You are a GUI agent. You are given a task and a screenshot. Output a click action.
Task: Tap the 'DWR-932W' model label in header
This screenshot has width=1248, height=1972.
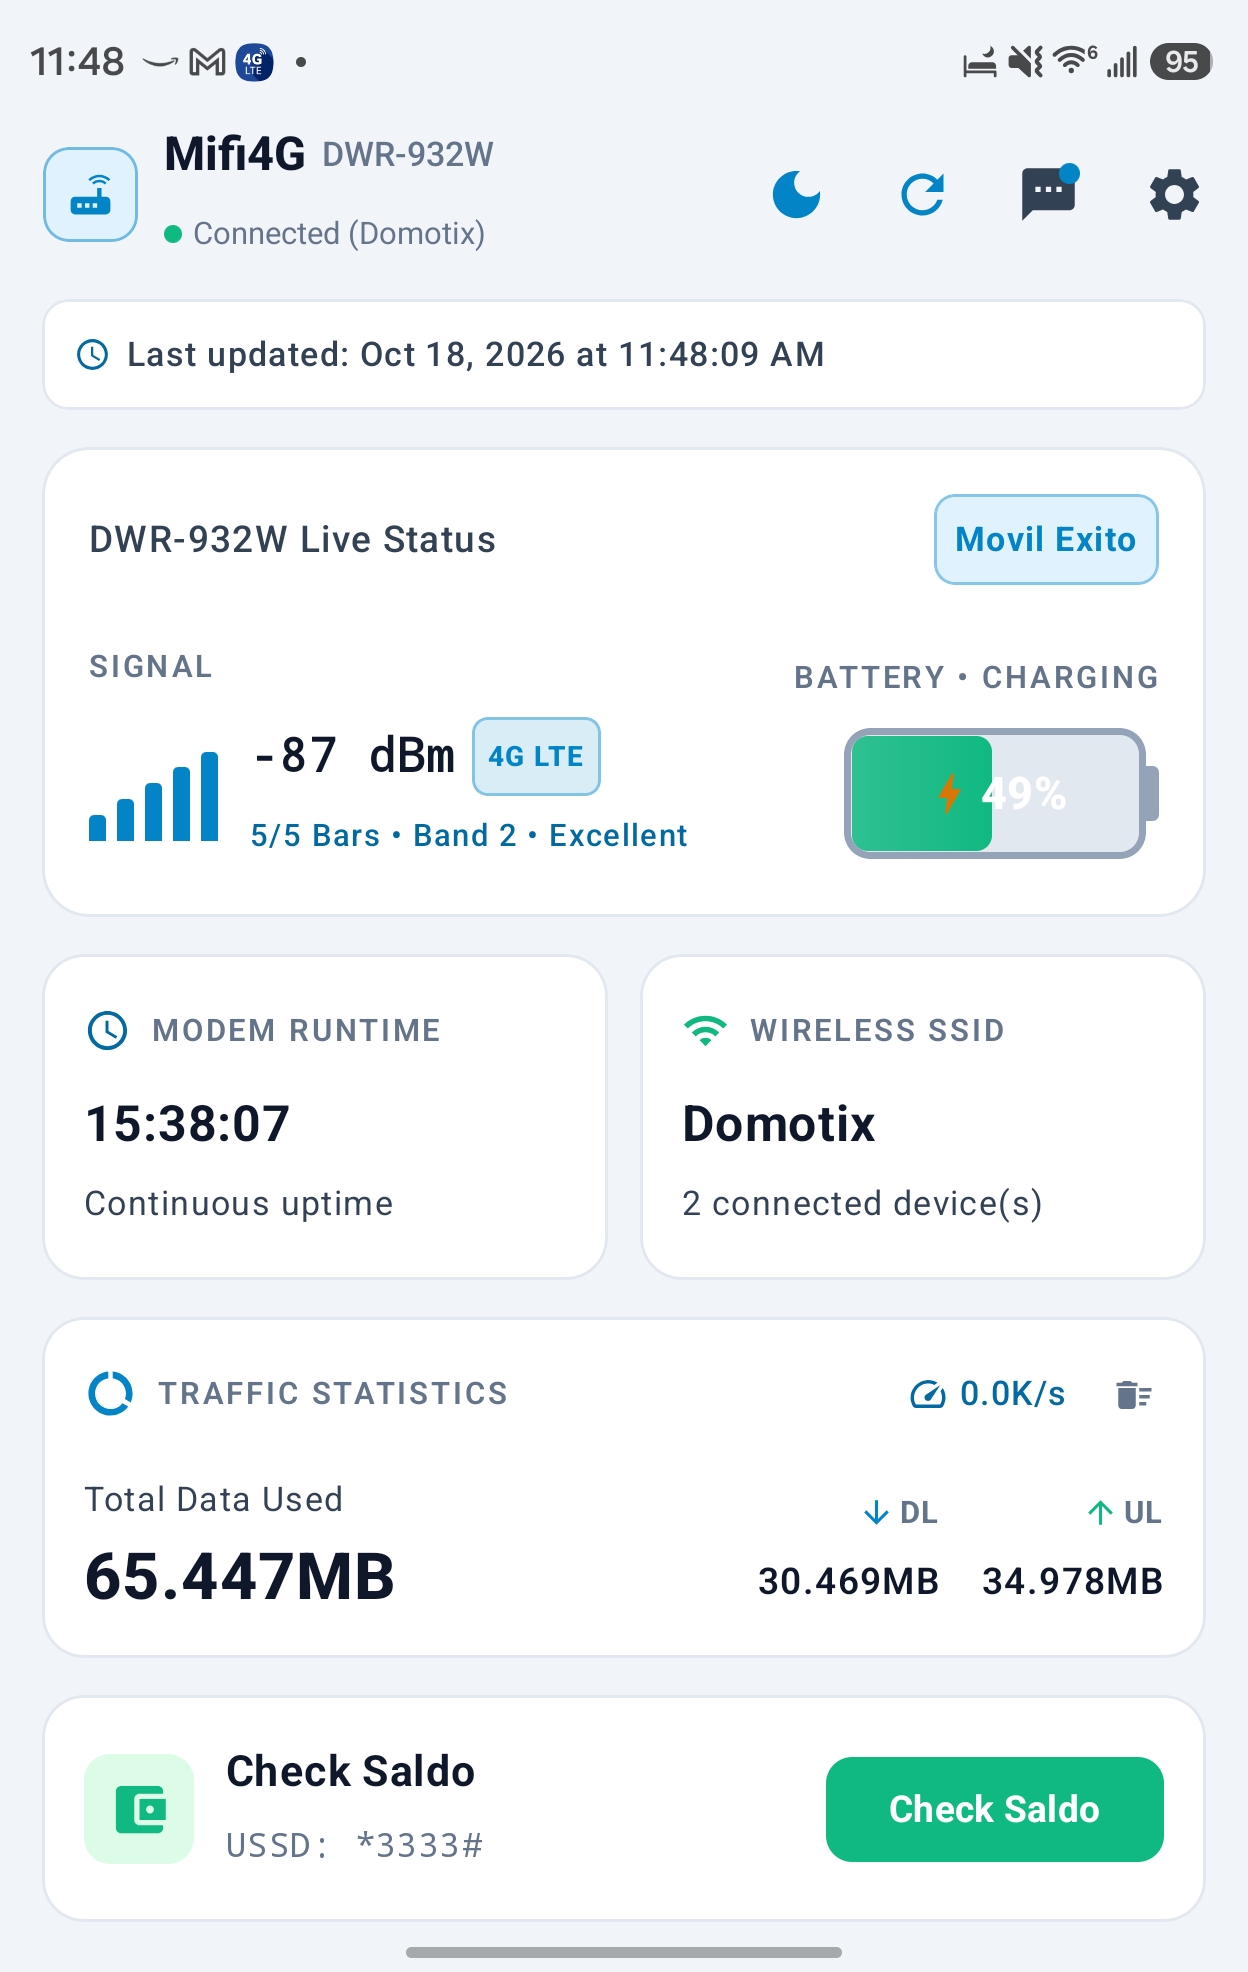408,155
